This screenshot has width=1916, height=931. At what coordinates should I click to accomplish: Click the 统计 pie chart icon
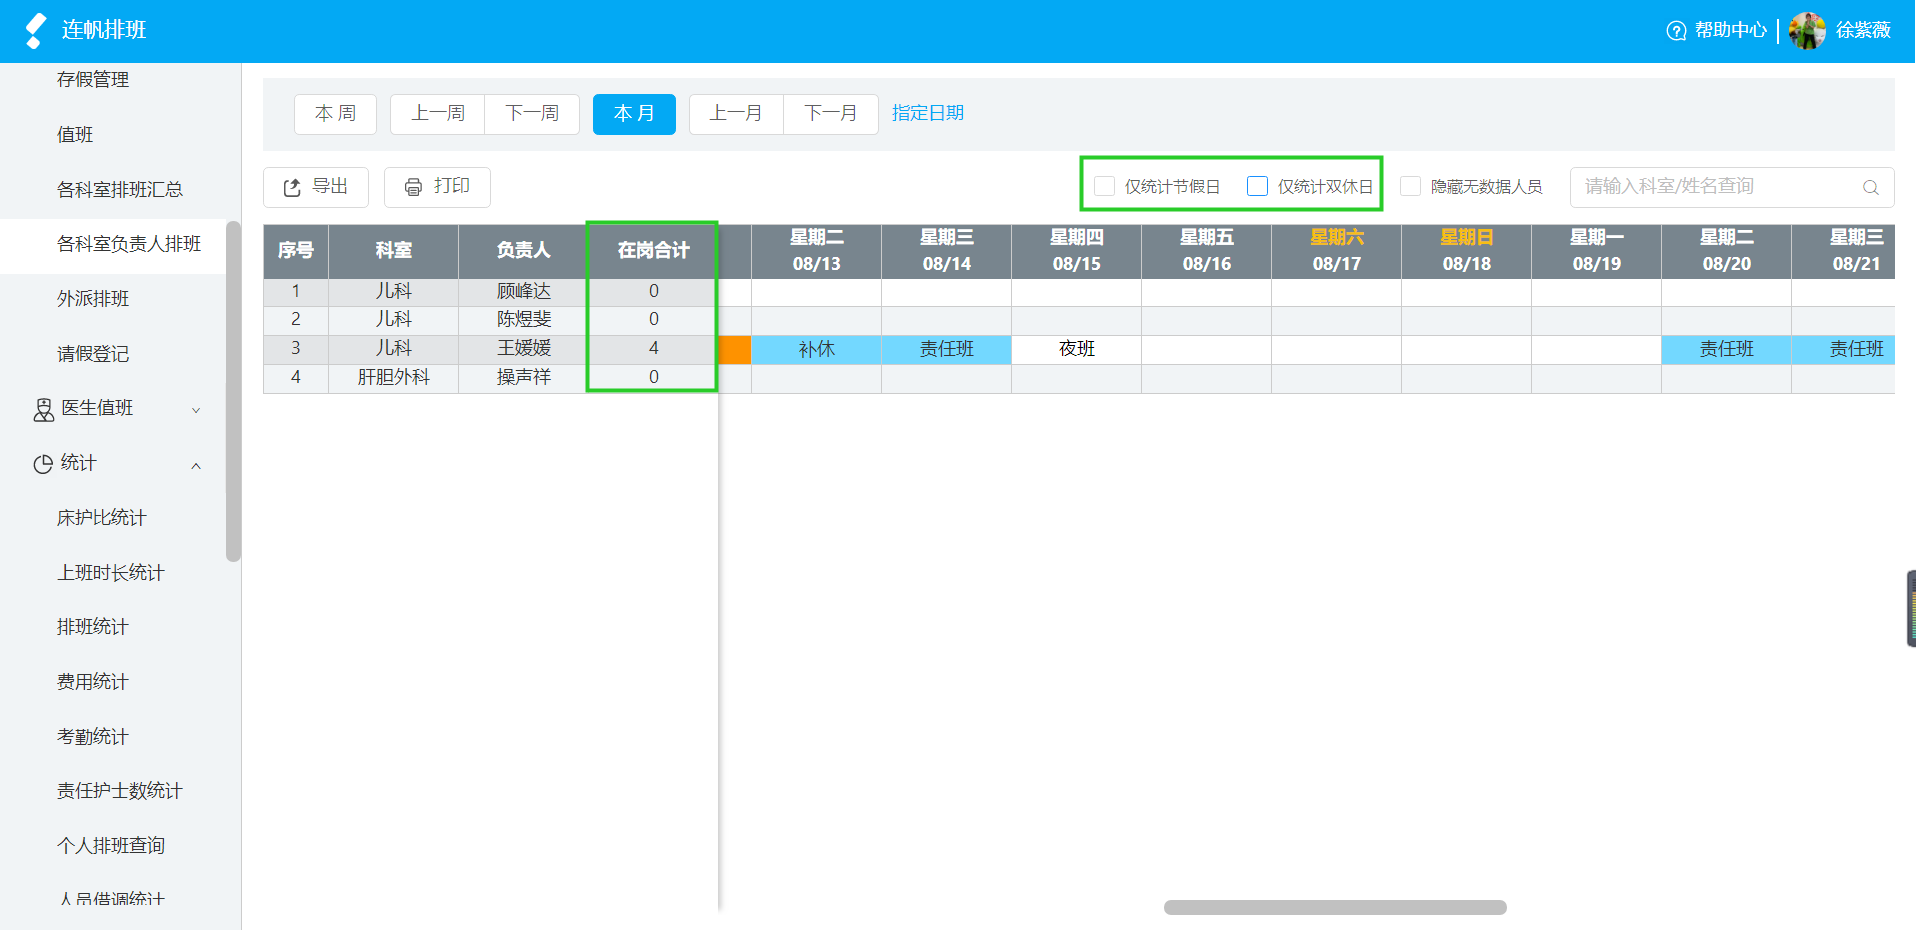tap(43, 464)
